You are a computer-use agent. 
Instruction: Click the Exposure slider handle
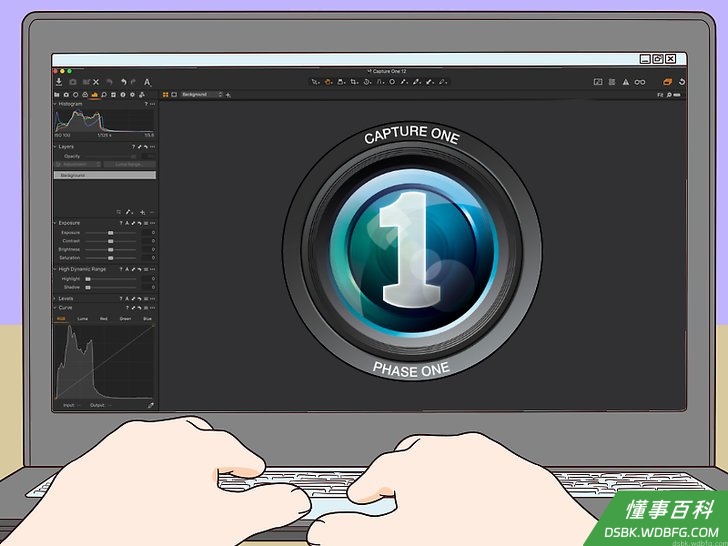click(110, 233)
